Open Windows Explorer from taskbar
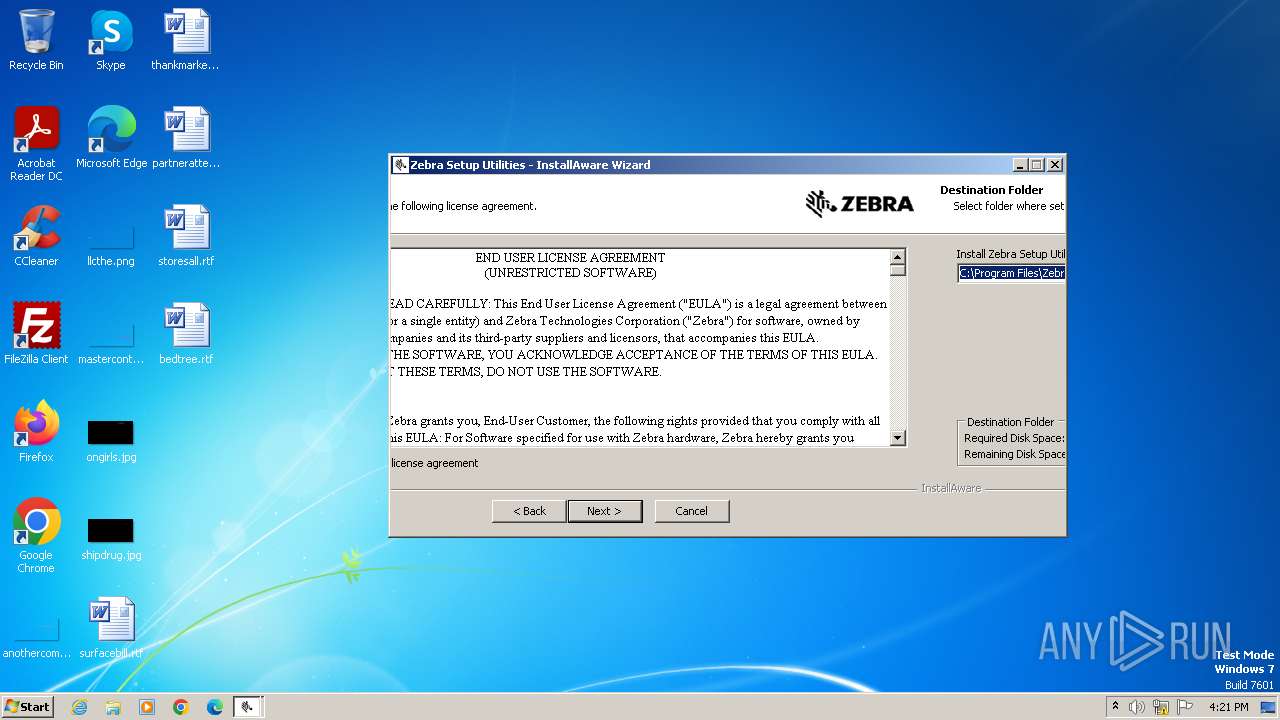The height and width of the screenshot is (720, 1280). point(113,707)
